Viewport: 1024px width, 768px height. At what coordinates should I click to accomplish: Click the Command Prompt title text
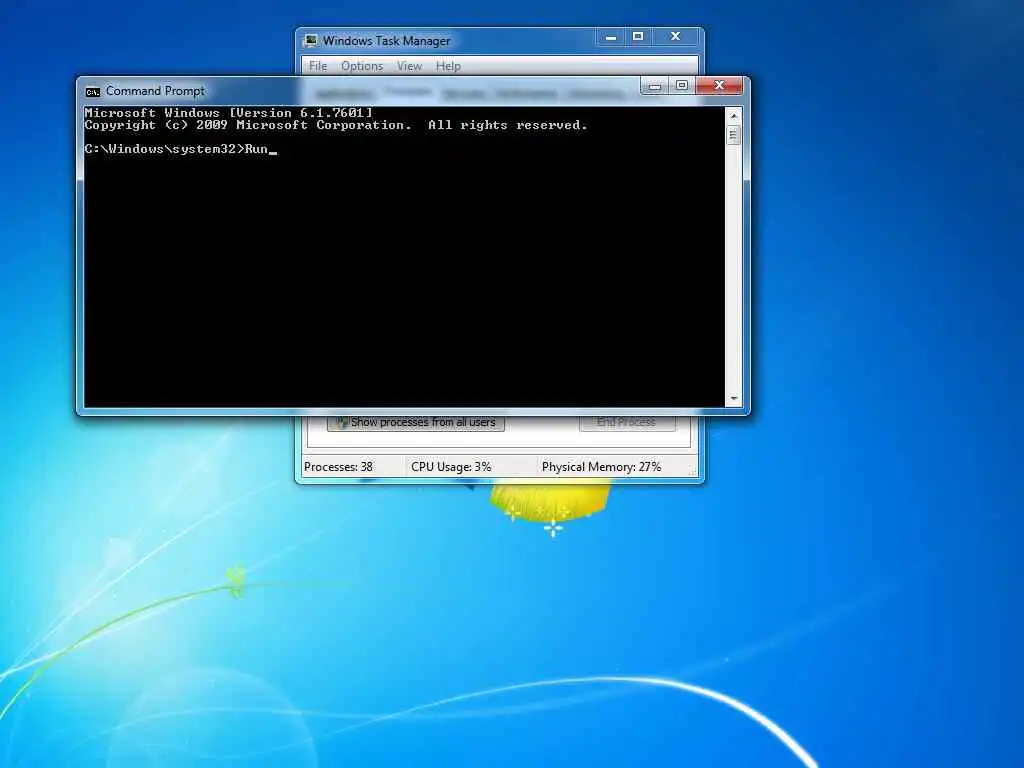click(x=155, y=91)
